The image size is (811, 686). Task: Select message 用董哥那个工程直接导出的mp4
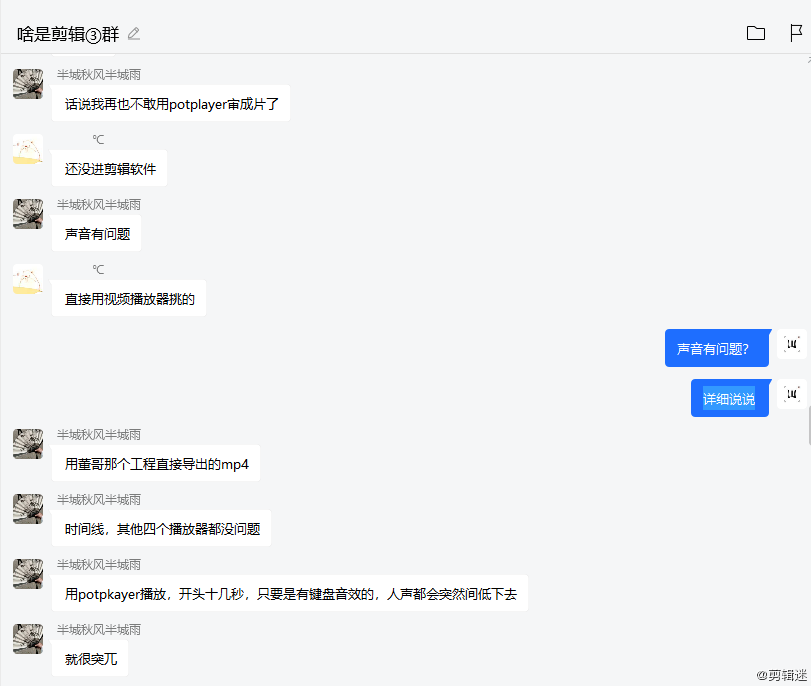click(156, 463)
